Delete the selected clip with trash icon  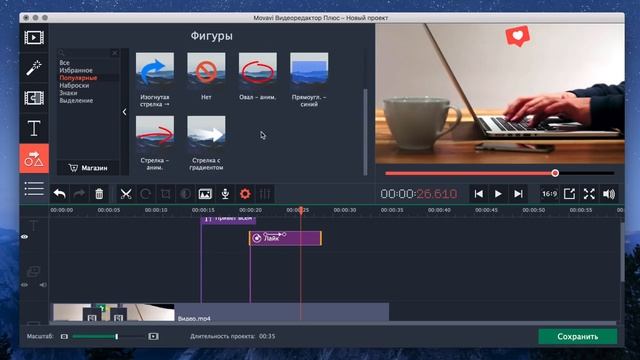pos(99,194)
